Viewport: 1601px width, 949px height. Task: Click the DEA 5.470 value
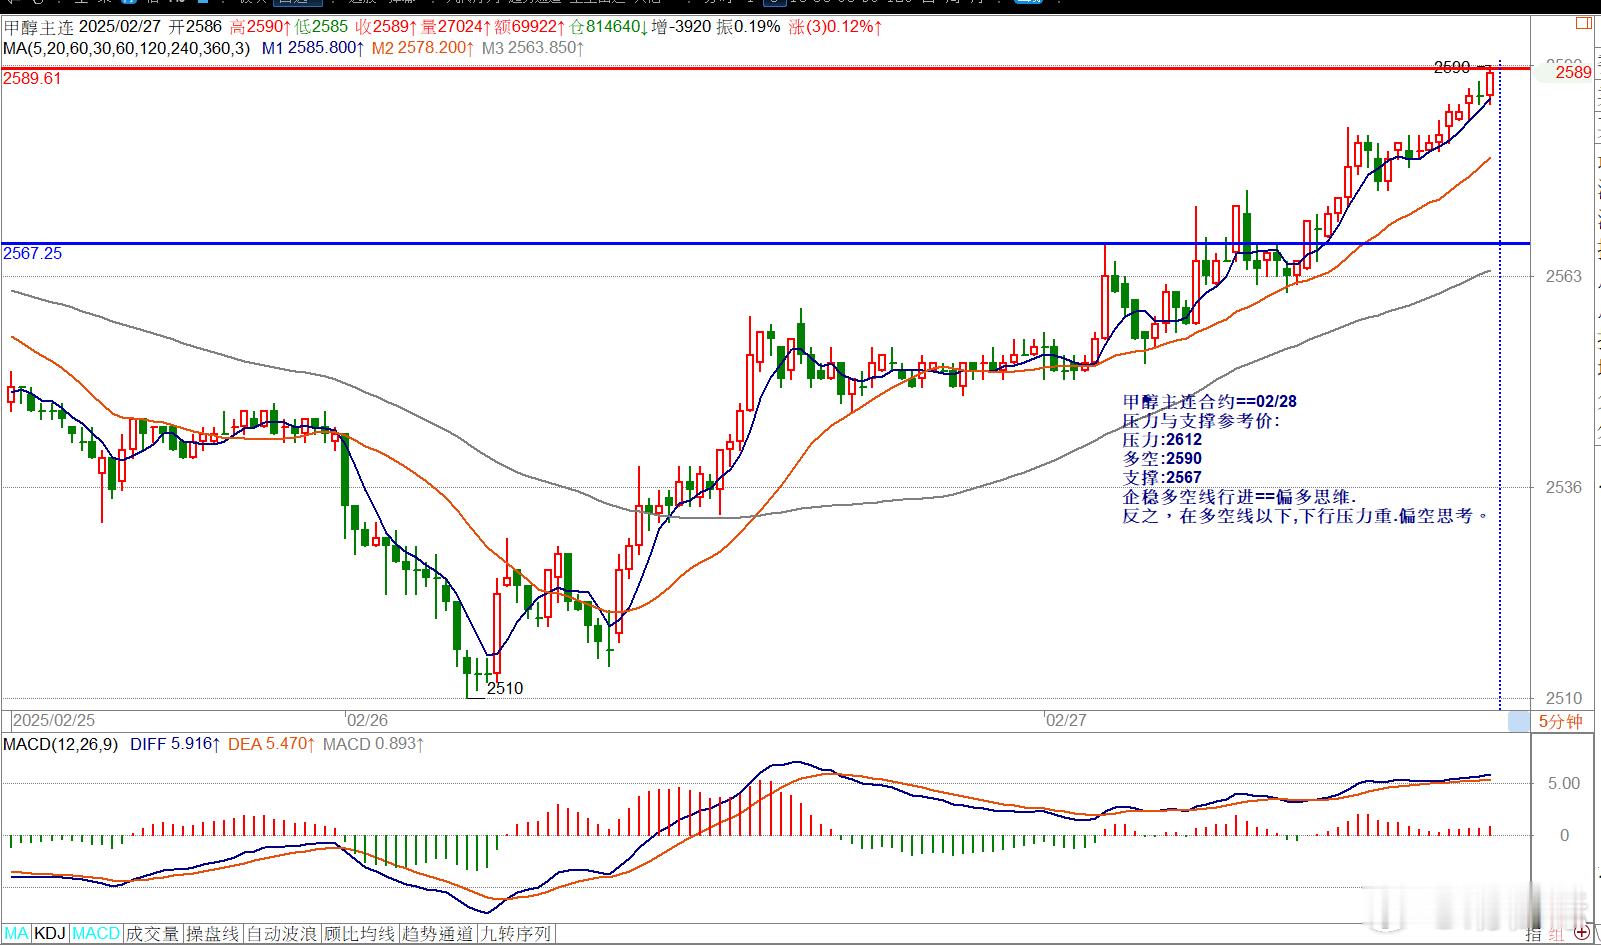click(x=271, y=744)
